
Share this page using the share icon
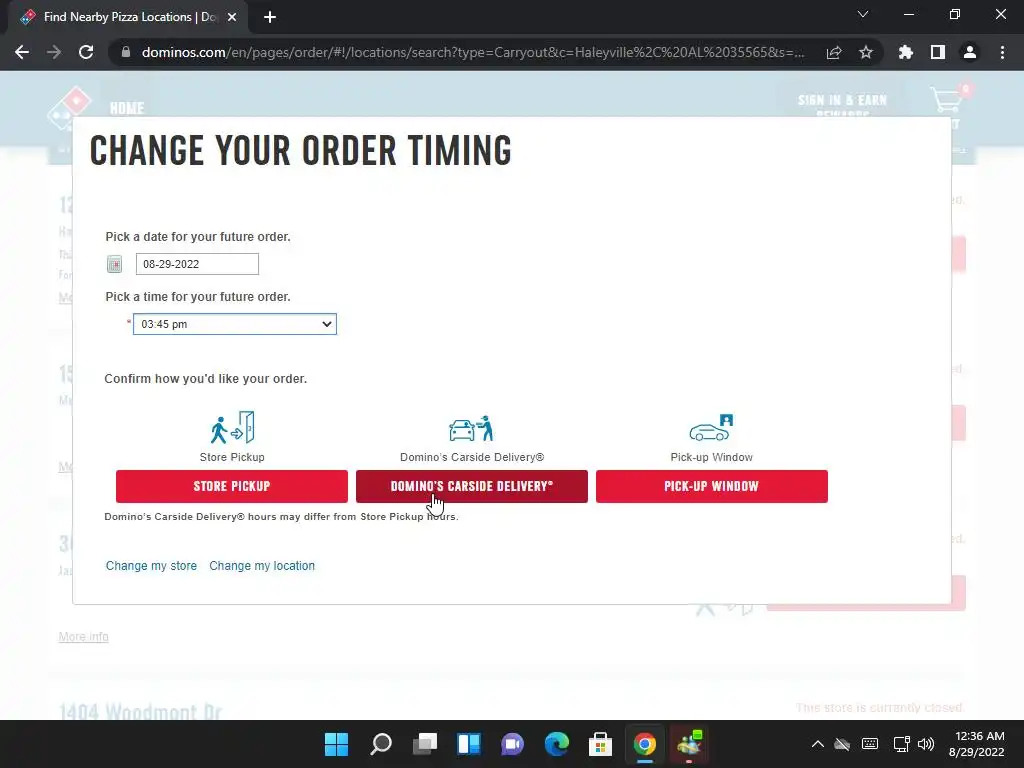click(x=834, y=52)
